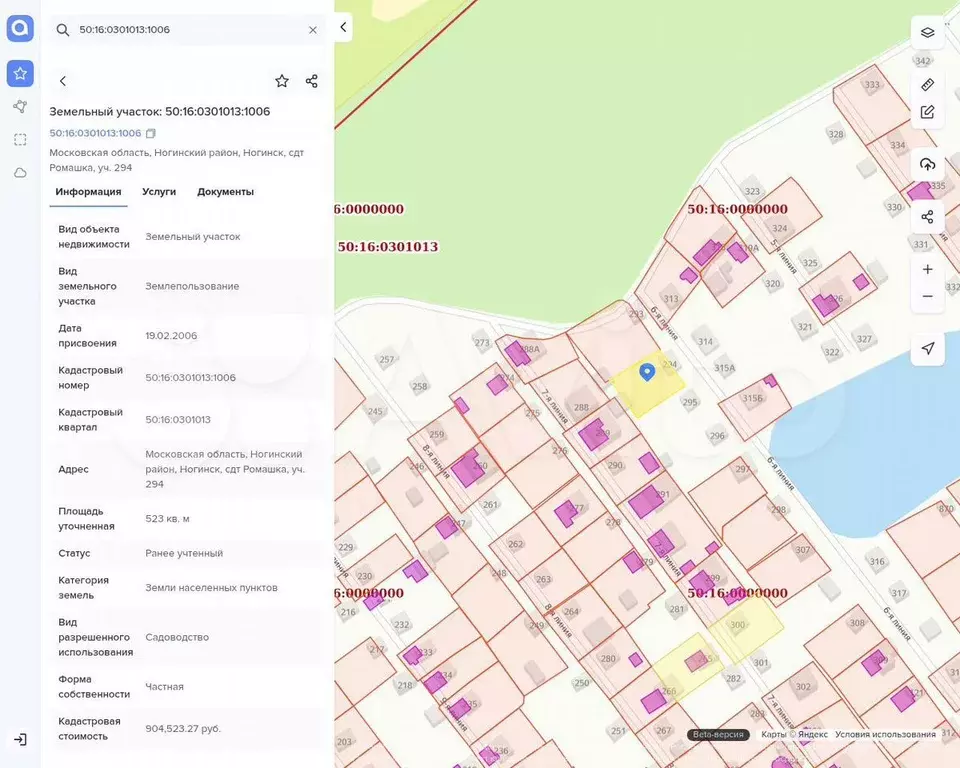
Task: Click plot 257 label on the map
Action: pos(387,360)
